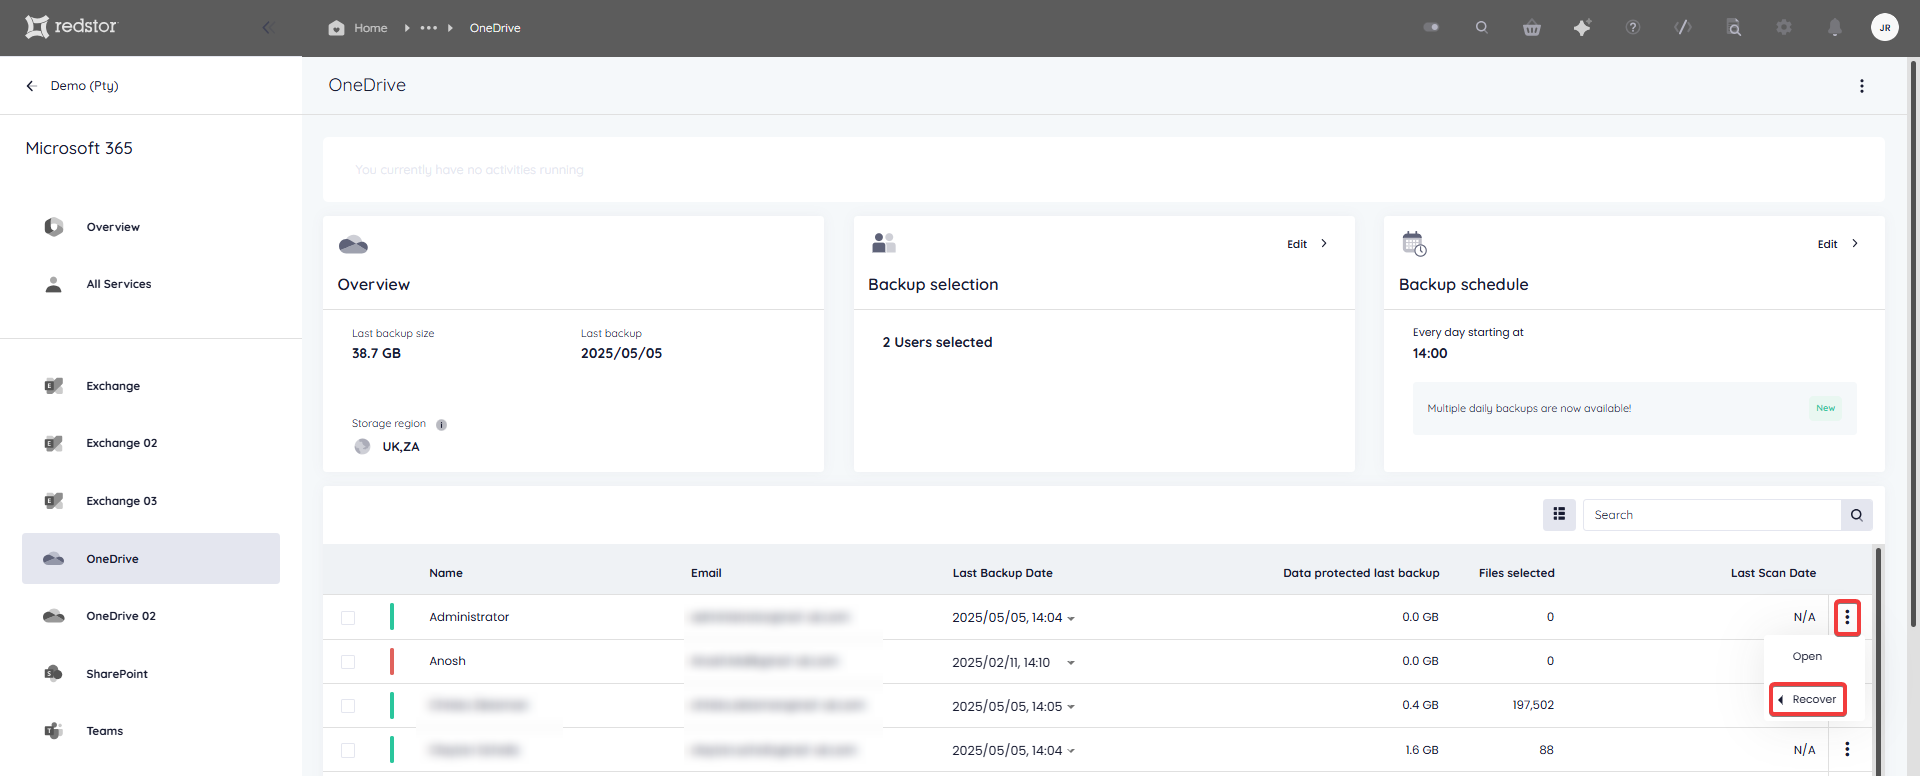Expand 2025/05/05, 14:05 backup date dropdown
1920x776 pixels.
click(x=1071, y=707)
